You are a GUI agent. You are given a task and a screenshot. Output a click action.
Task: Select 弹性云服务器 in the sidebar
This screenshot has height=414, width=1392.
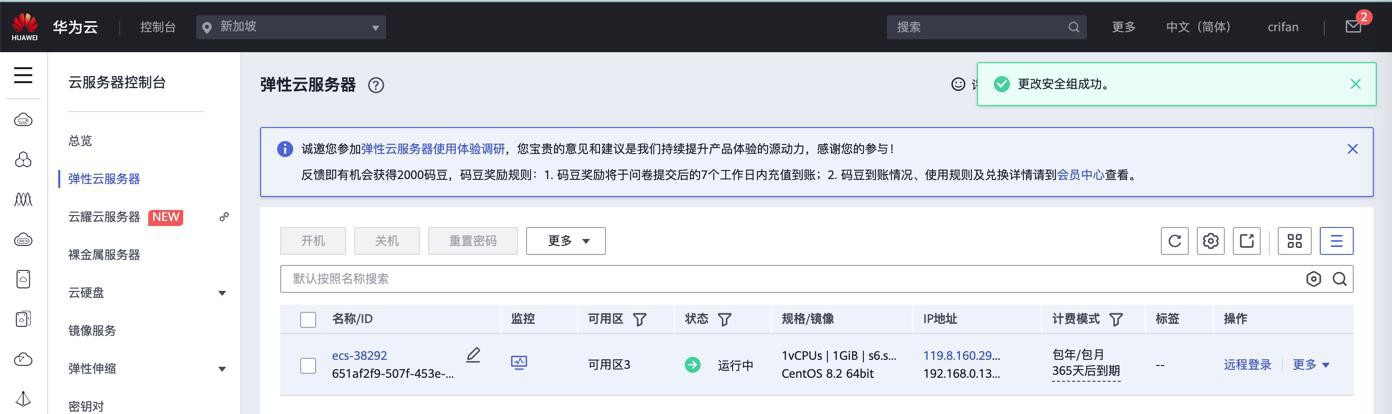click(104, 179)
